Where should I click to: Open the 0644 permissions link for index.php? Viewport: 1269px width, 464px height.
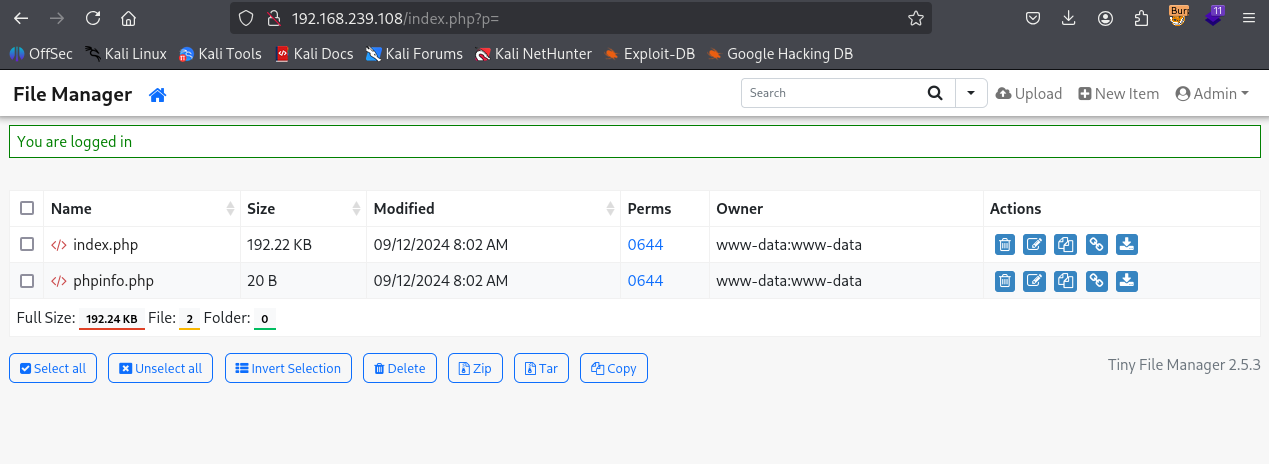(645, 245)
